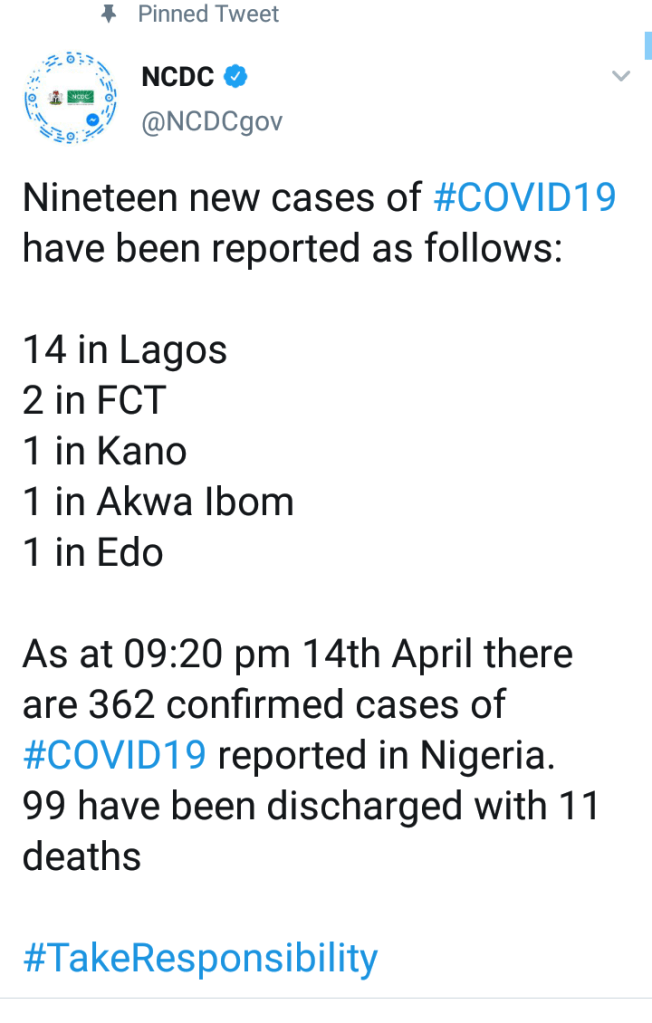Screen dimensions: 652x1023
Task: Click the '1 in Kano' line
Action: (x=105, y=451)
